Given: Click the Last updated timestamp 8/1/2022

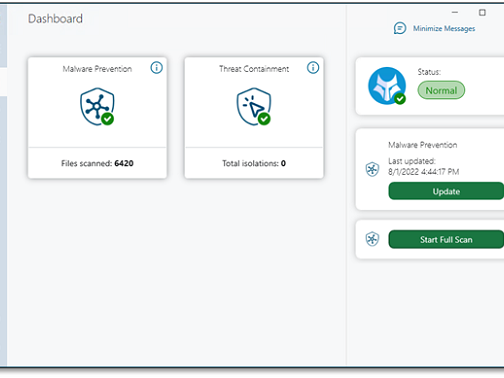Looking at the screenshot, I should click(423, 172).
